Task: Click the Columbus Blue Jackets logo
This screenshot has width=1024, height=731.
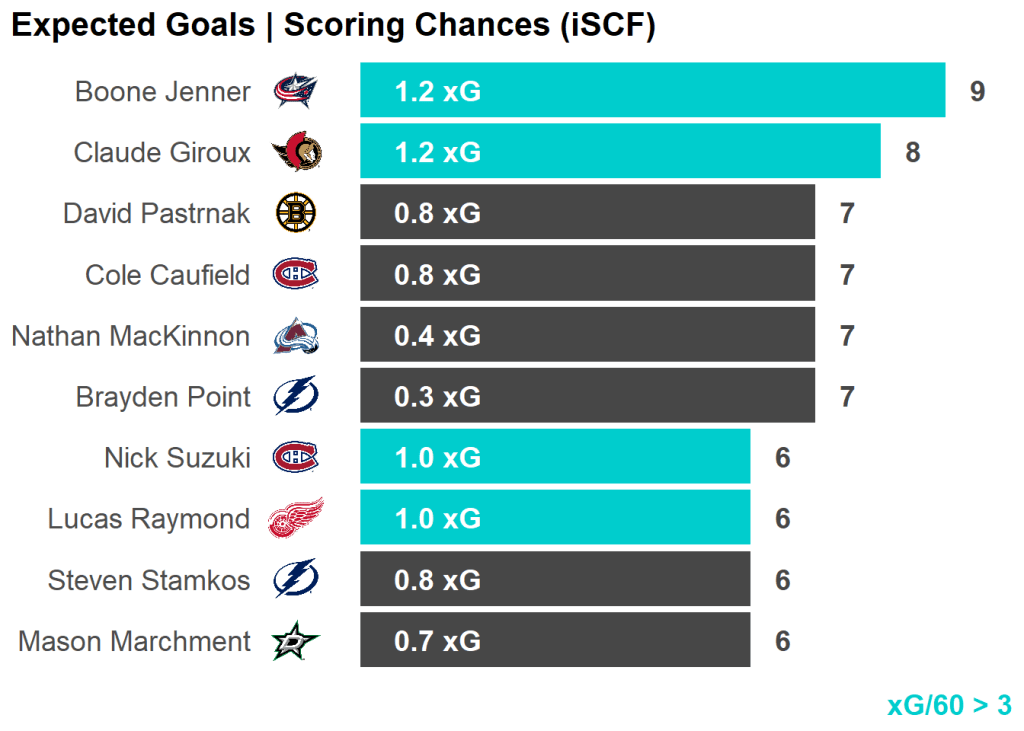Action: [x=296, y=92]
